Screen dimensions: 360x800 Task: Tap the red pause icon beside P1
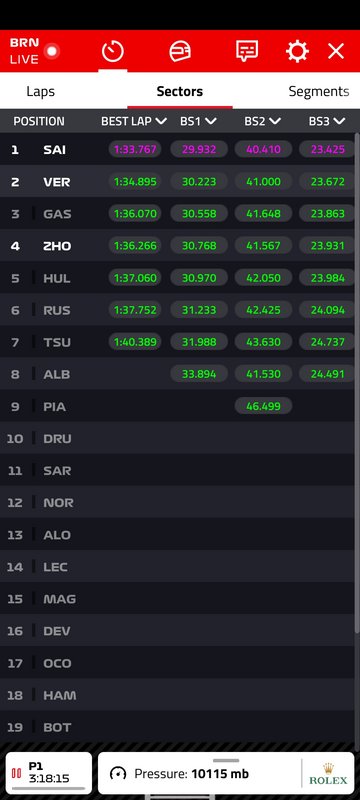click(x=16, y=773)
